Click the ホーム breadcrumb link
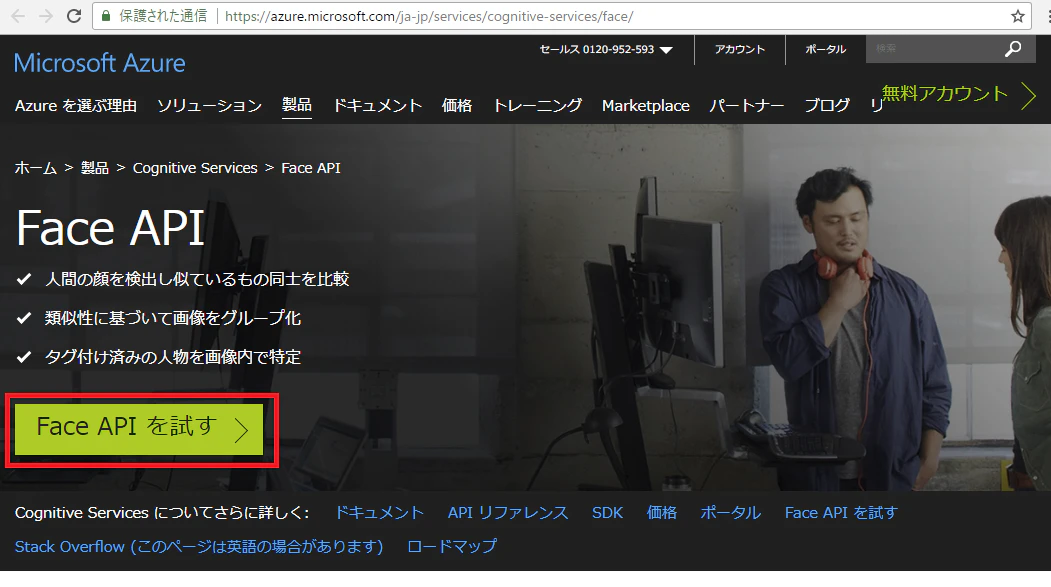The width and height of the screenshot is (1051, 587). tap(36, 168)
